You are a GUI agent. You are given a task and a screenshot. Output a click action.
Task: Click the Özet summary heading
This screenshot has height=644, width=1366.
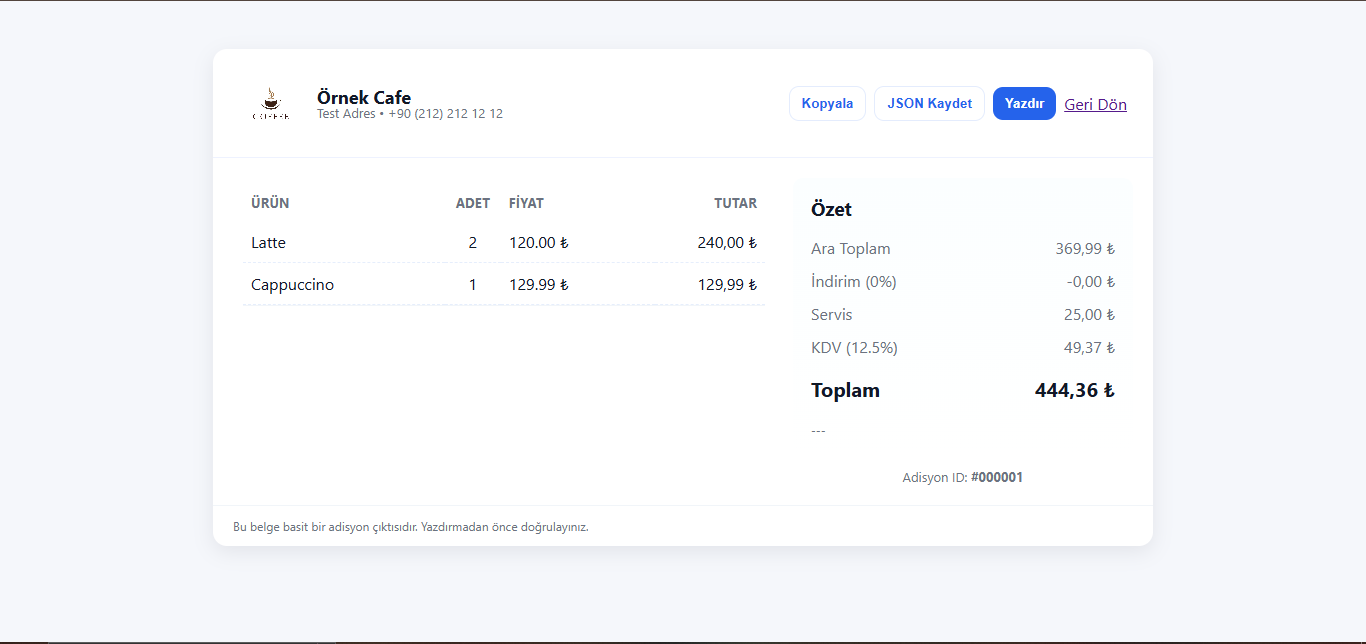(x=831, y=210)
